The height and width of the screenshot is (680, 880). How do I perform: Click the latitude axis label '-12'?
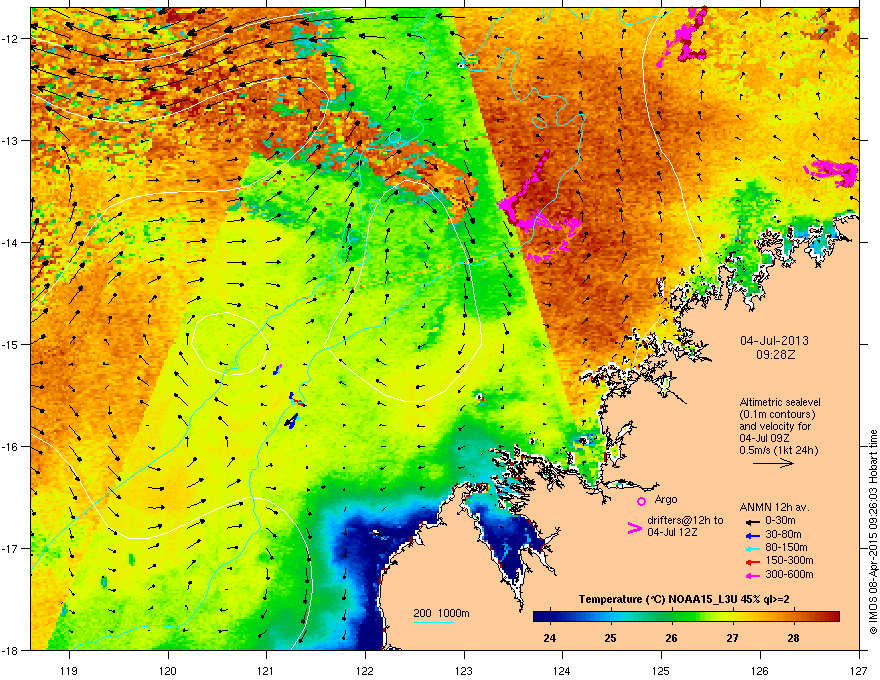coord(10,39)
